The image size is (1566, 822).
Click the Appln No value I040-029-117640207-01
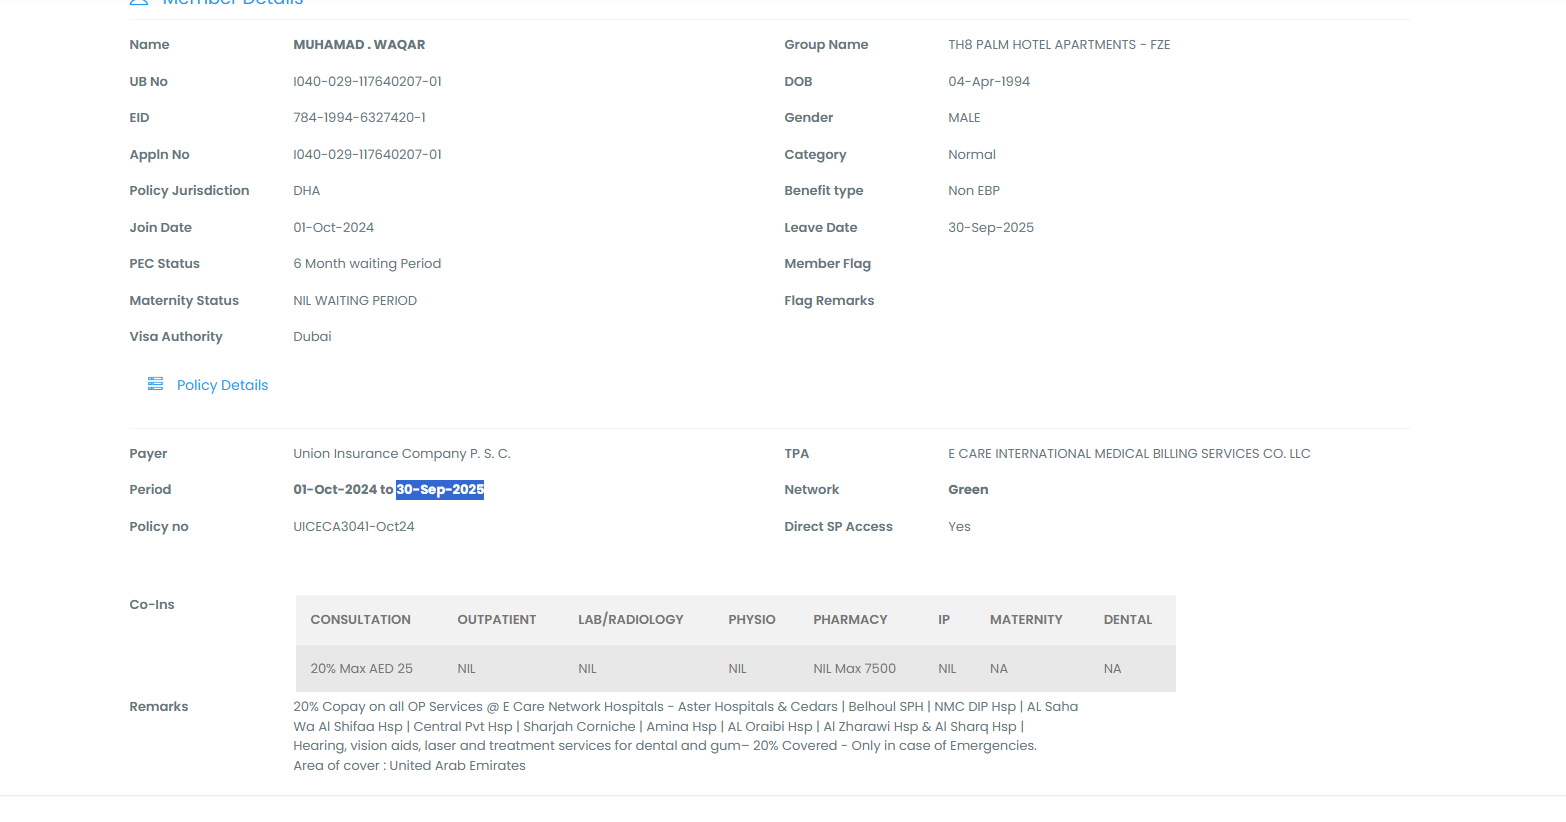(367, 155)
